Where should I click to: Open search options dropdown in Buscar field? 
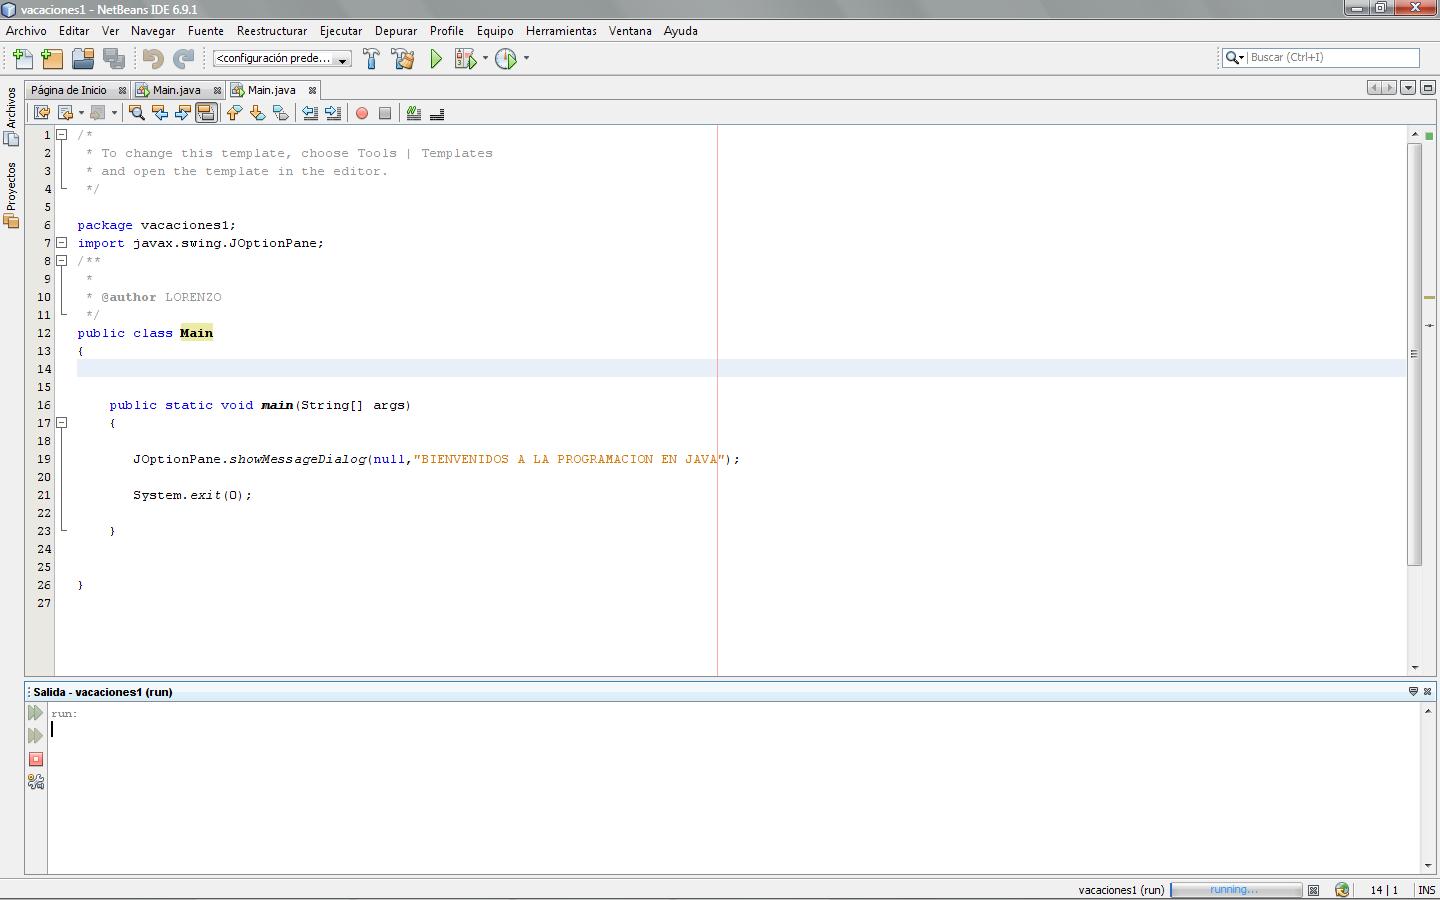coord(1235,58)
